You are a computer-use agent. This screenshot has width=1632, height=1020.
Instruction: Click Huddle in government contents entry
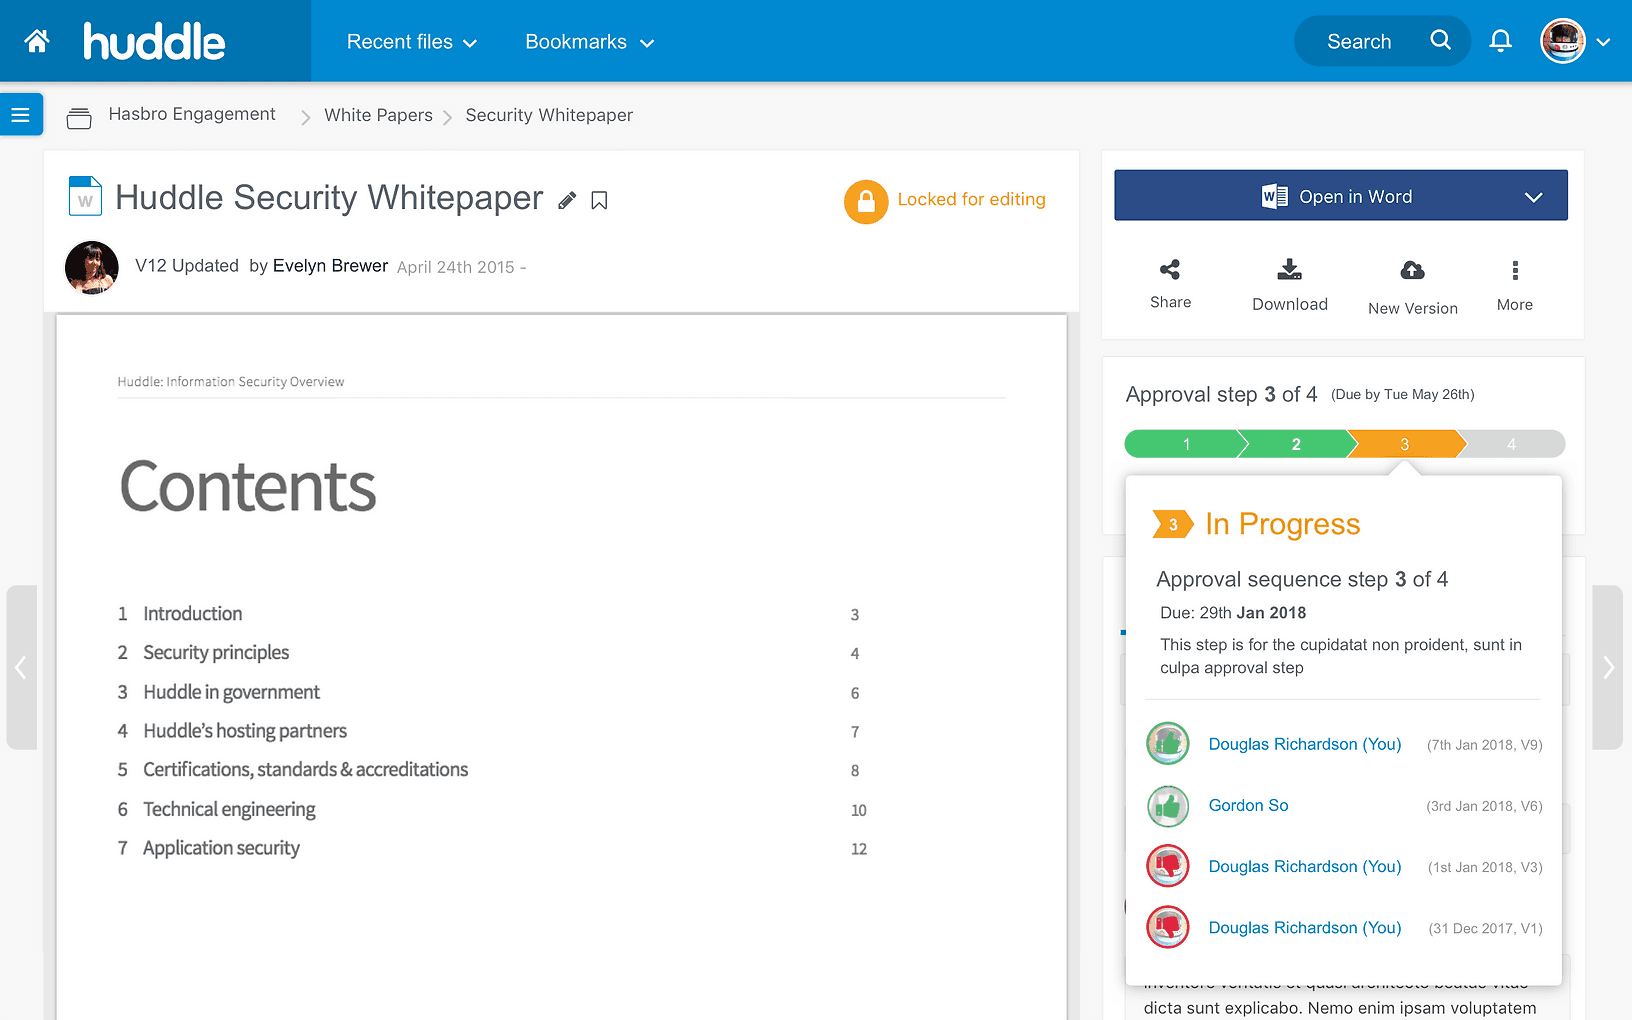point(232,692)
